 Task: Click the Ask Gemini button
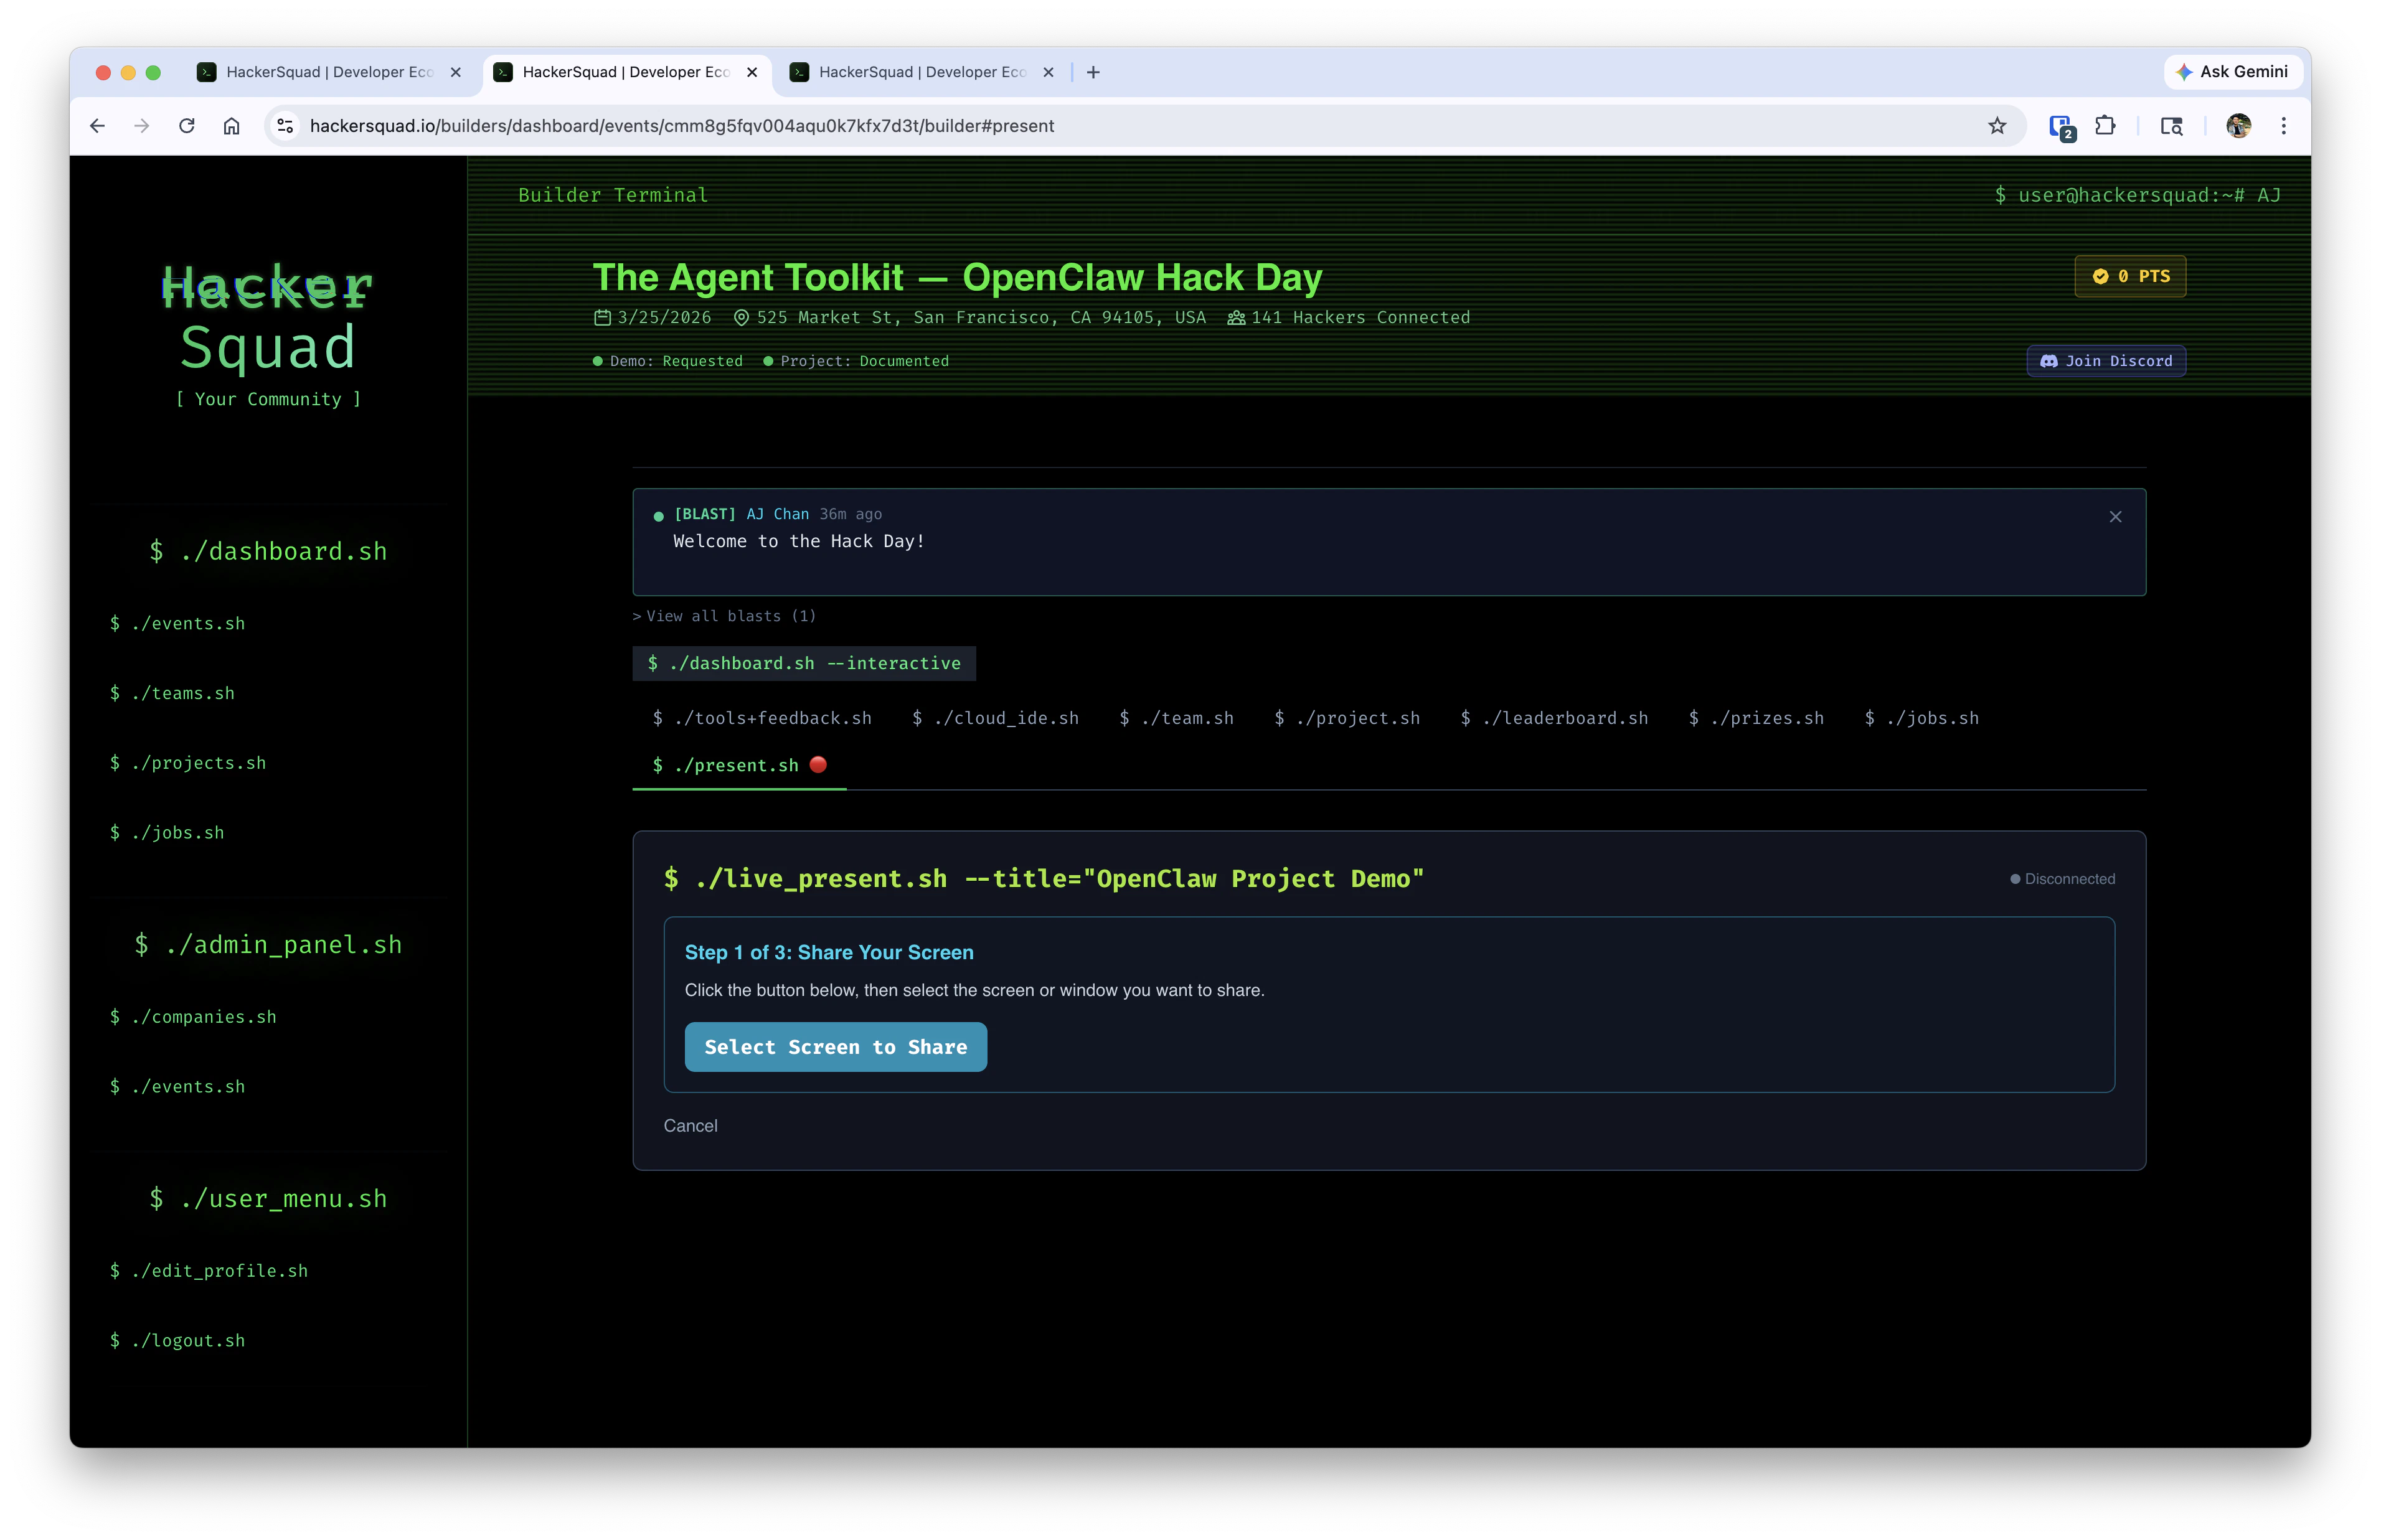(x=2233, y=72)
